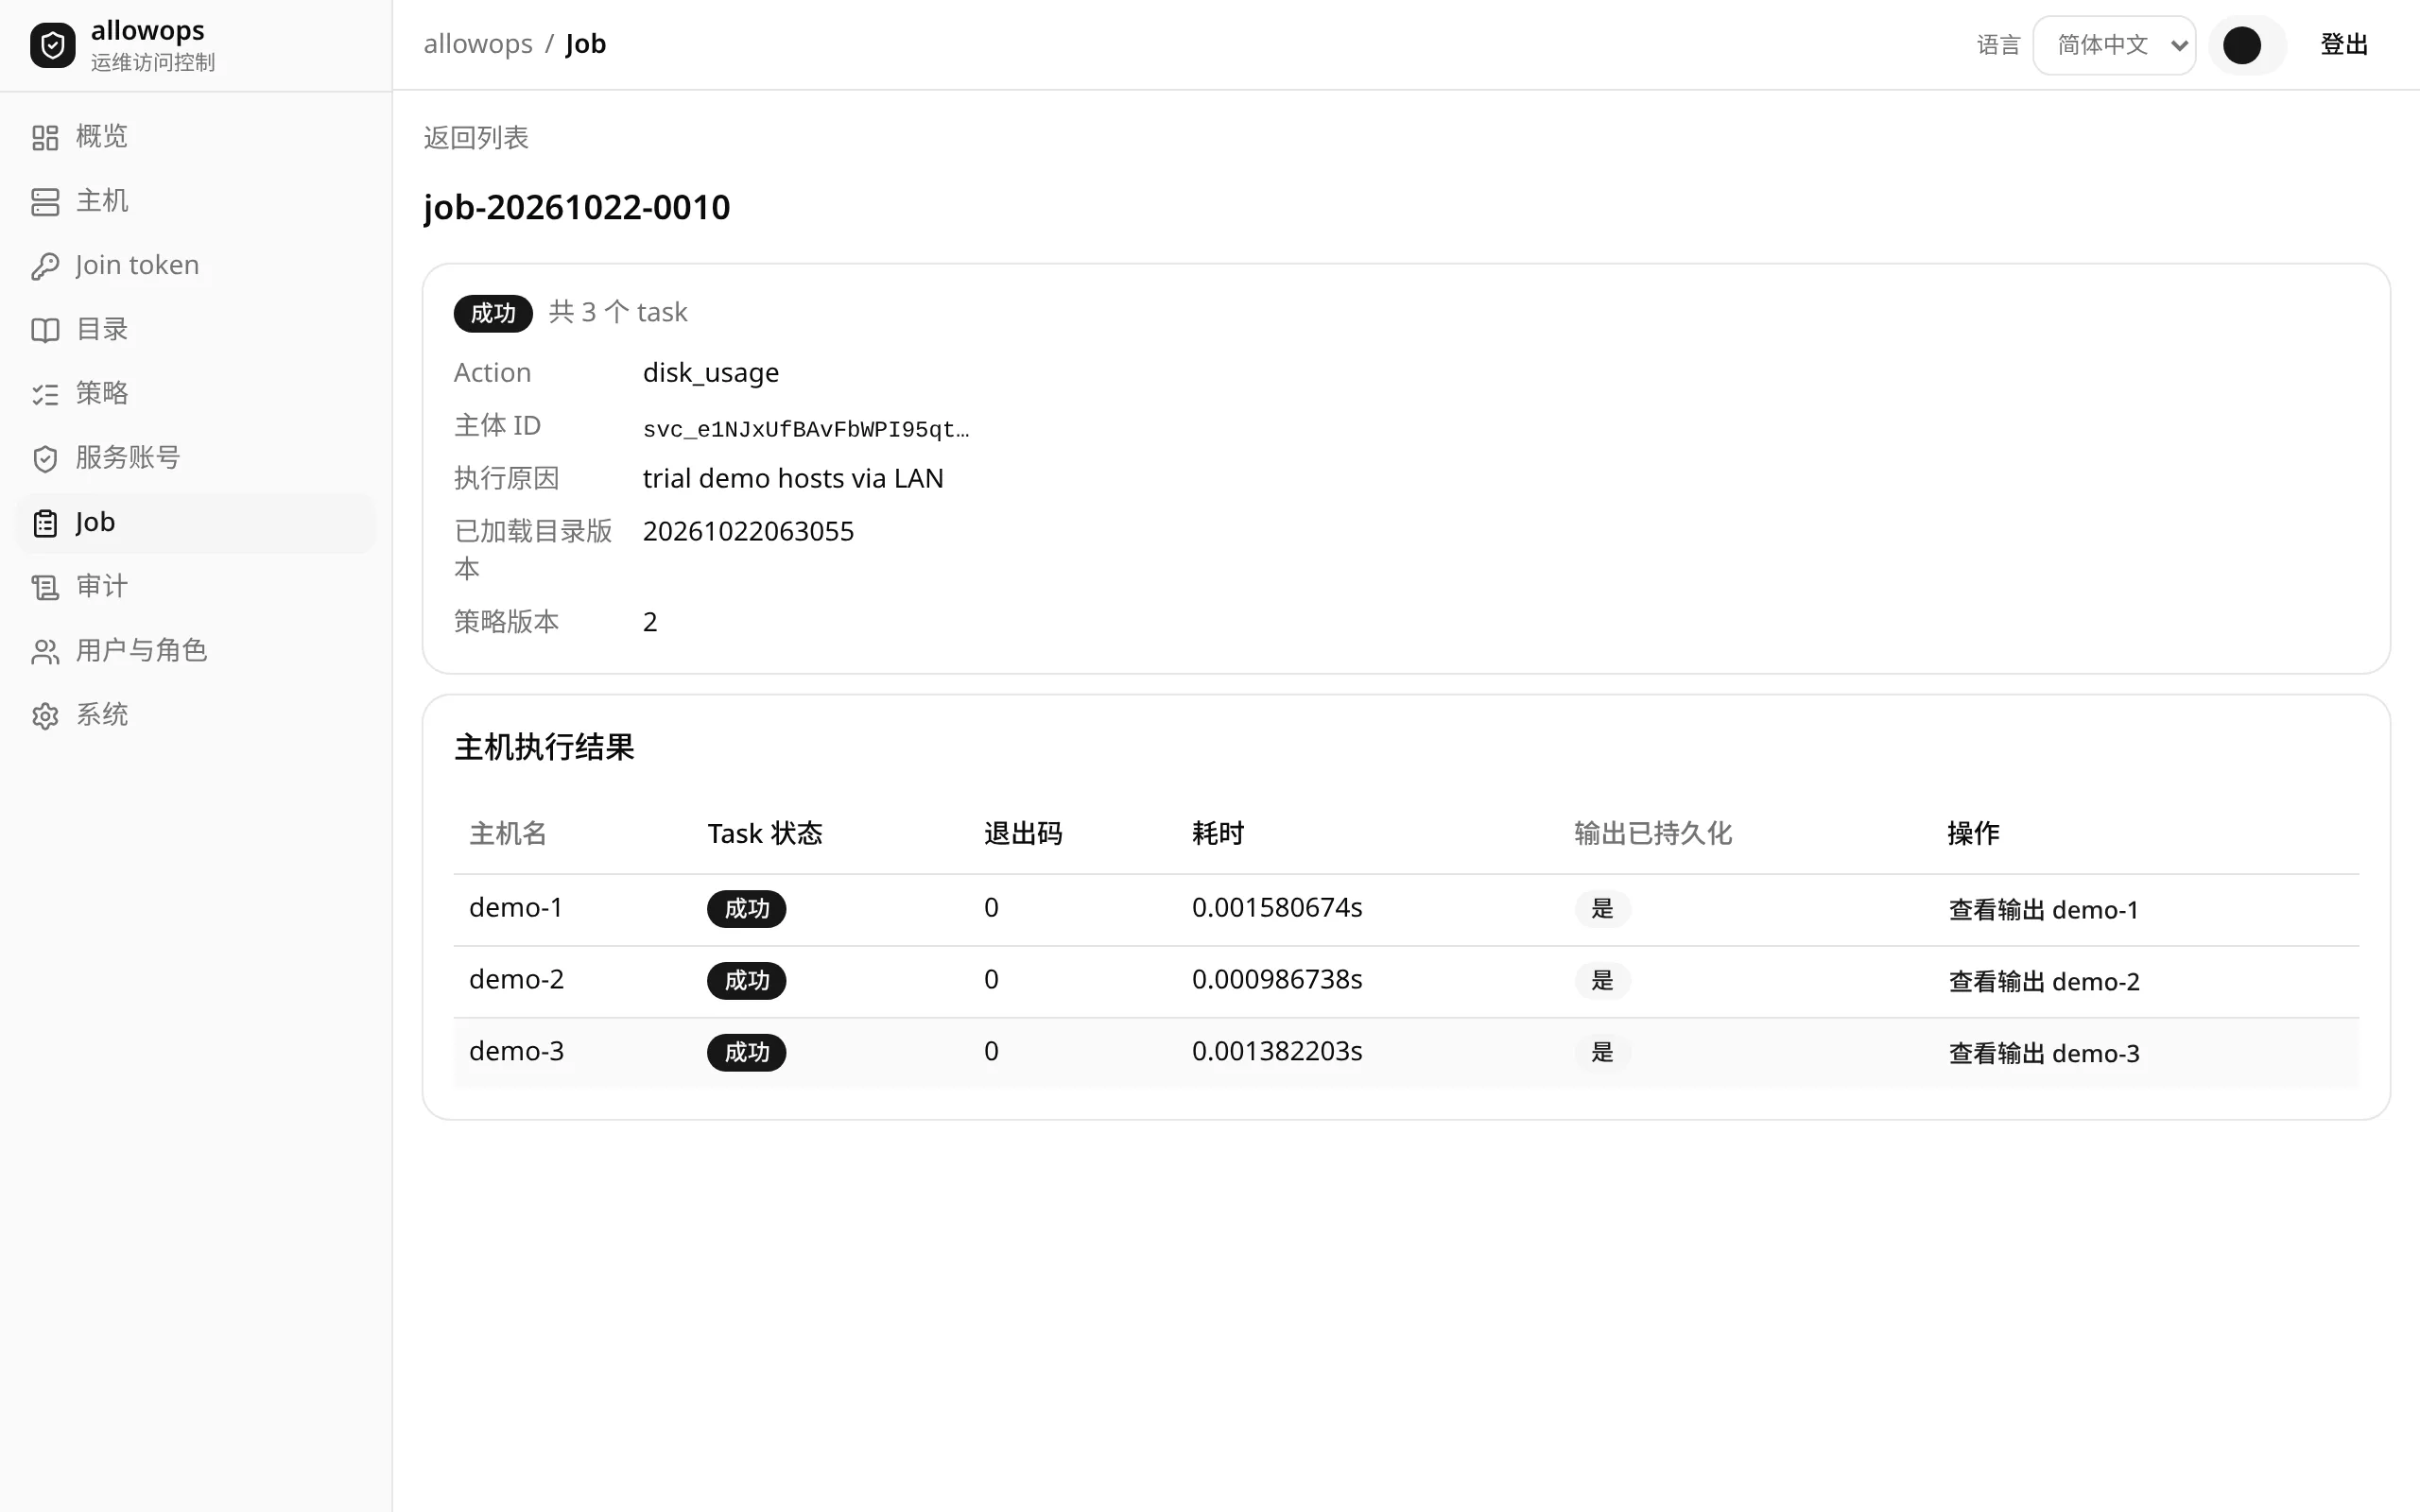
Task: Click 登出 logout button
Action: click(x=2344, y=45)
